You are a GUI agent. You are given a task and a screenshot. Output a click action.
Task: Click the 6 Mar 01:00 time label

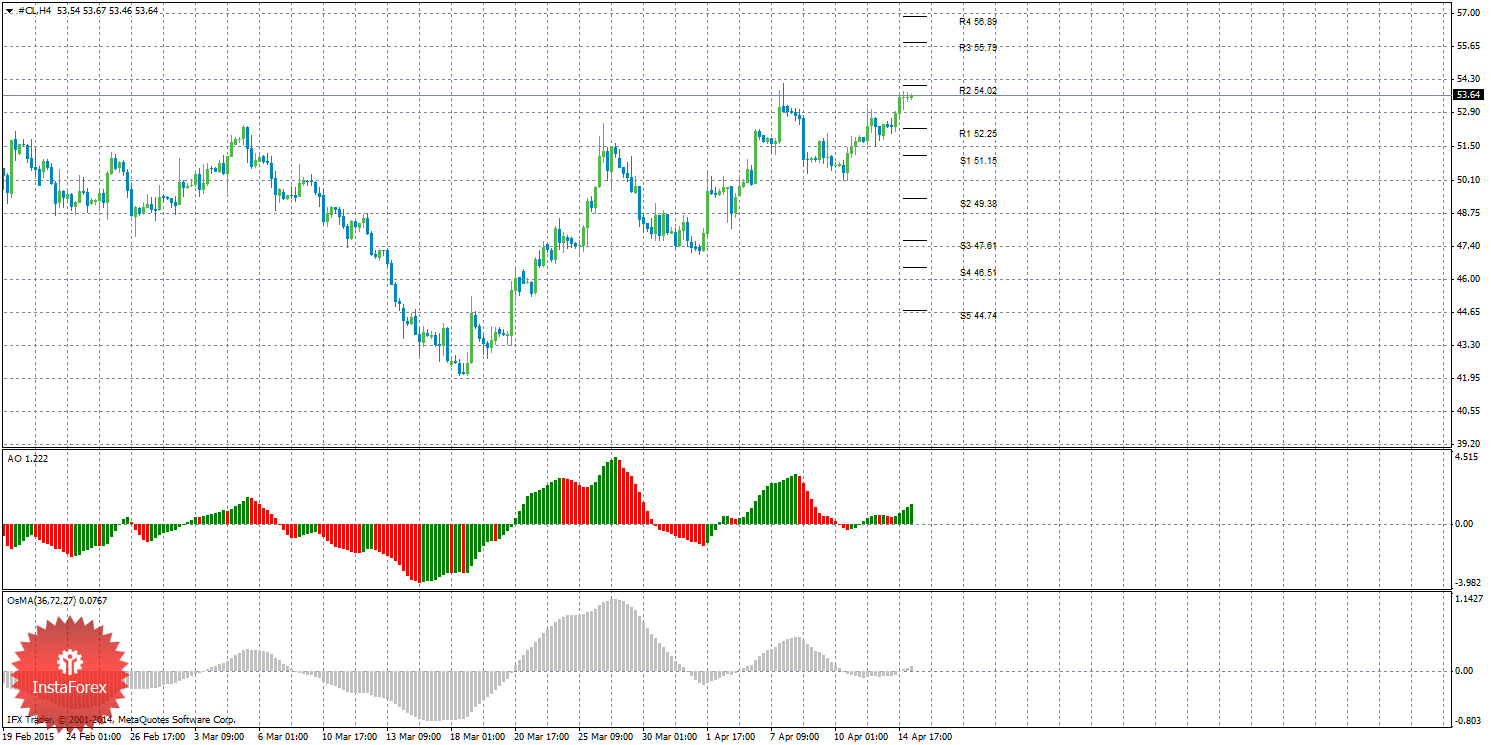point(284,737)
